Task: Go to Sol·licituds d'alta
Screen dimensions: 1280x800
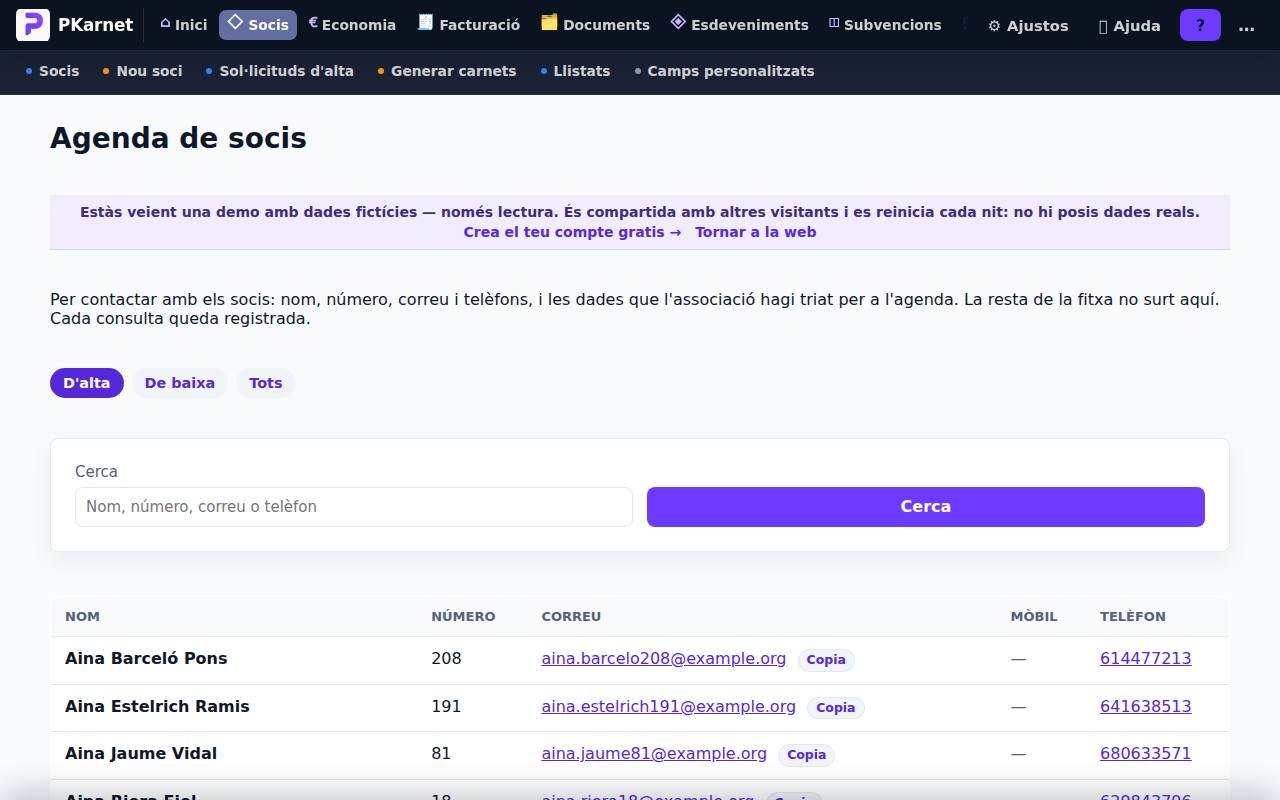Action: [x=280, y=71]
